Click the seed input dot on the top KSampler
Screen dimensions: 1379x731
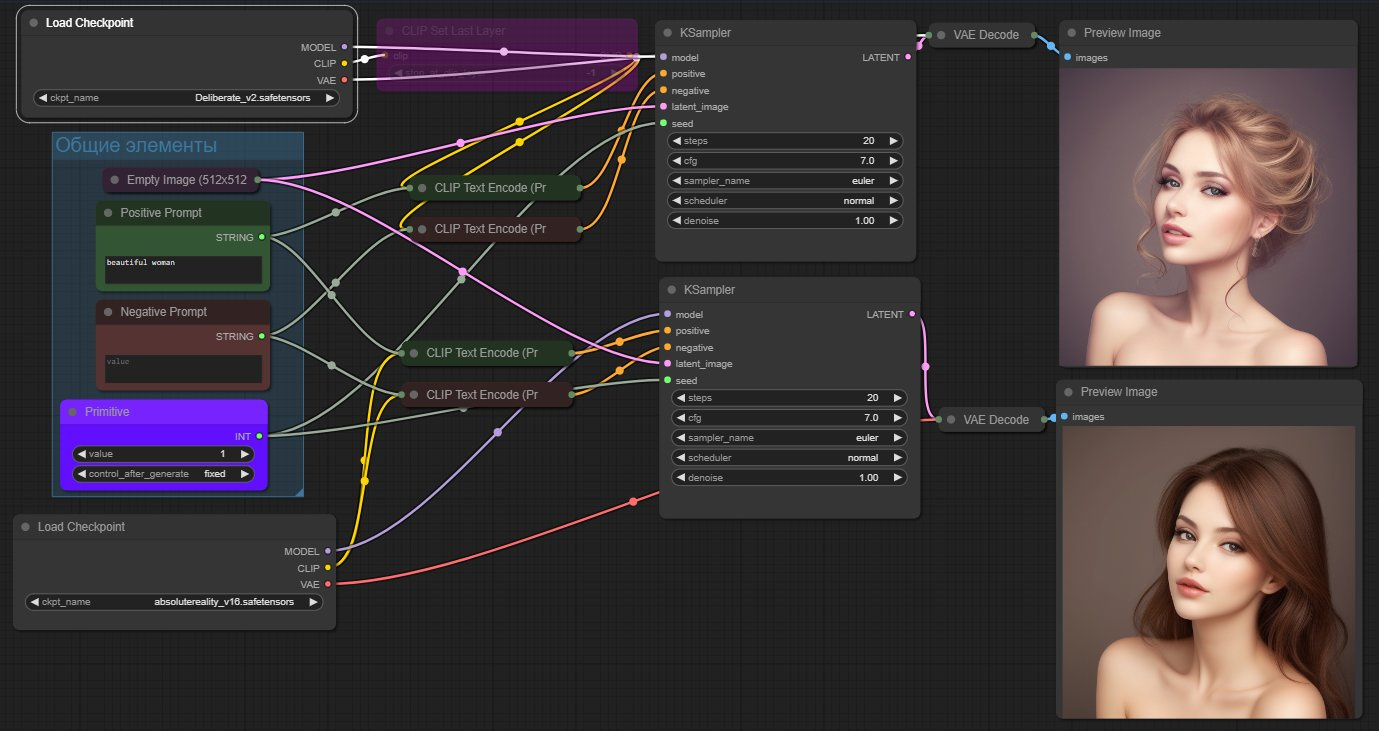pyautogui.click(x=664, y=123)
